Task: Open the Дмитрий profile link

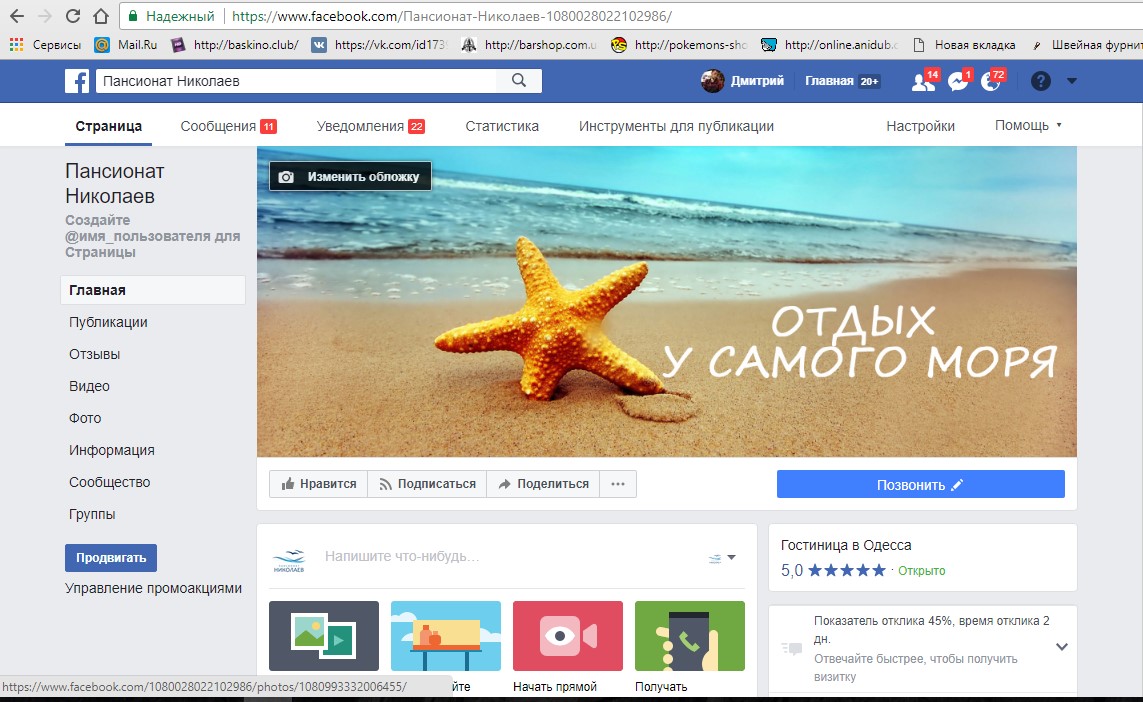Action: (743, 81)
